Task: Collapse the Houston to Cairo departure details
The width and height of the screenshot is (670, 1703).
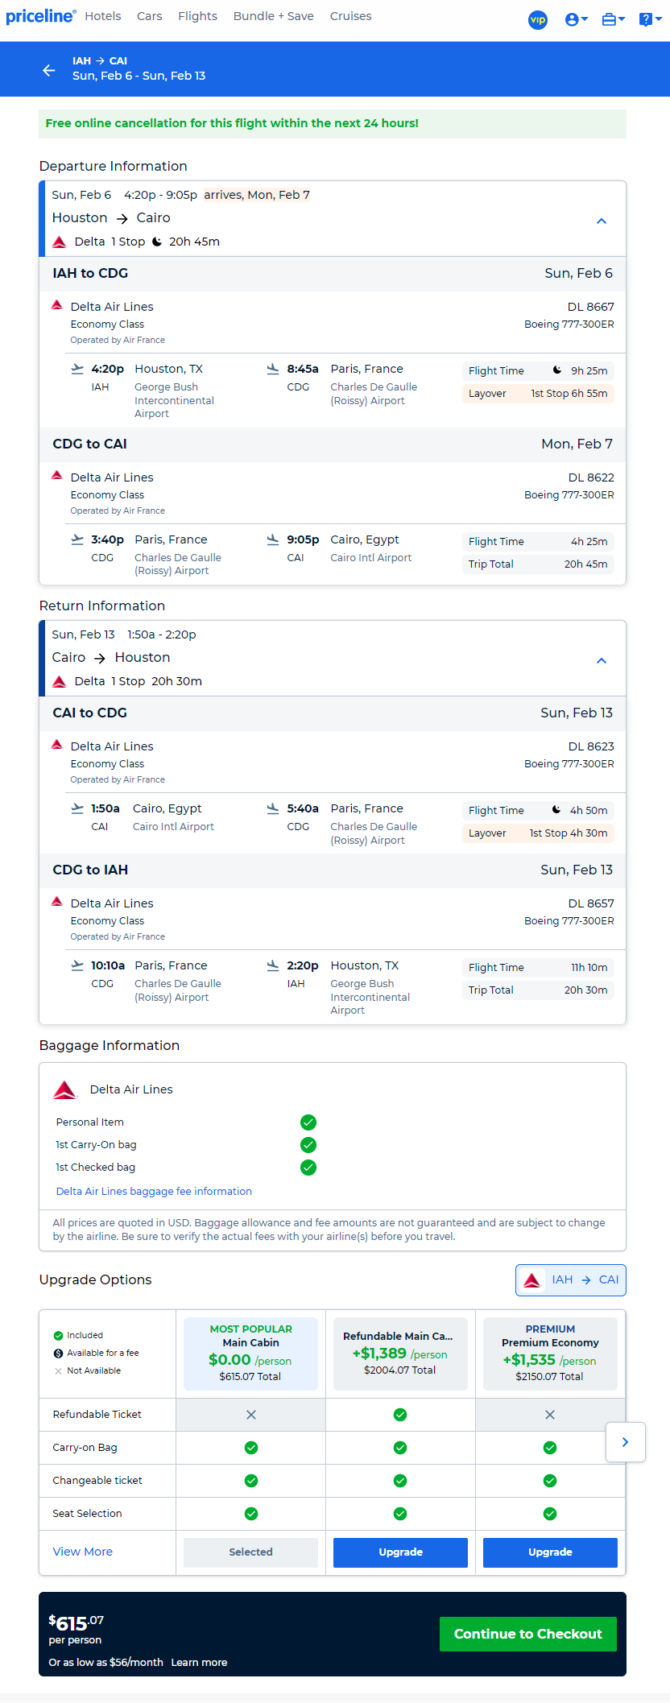Action: coord(601,221)
